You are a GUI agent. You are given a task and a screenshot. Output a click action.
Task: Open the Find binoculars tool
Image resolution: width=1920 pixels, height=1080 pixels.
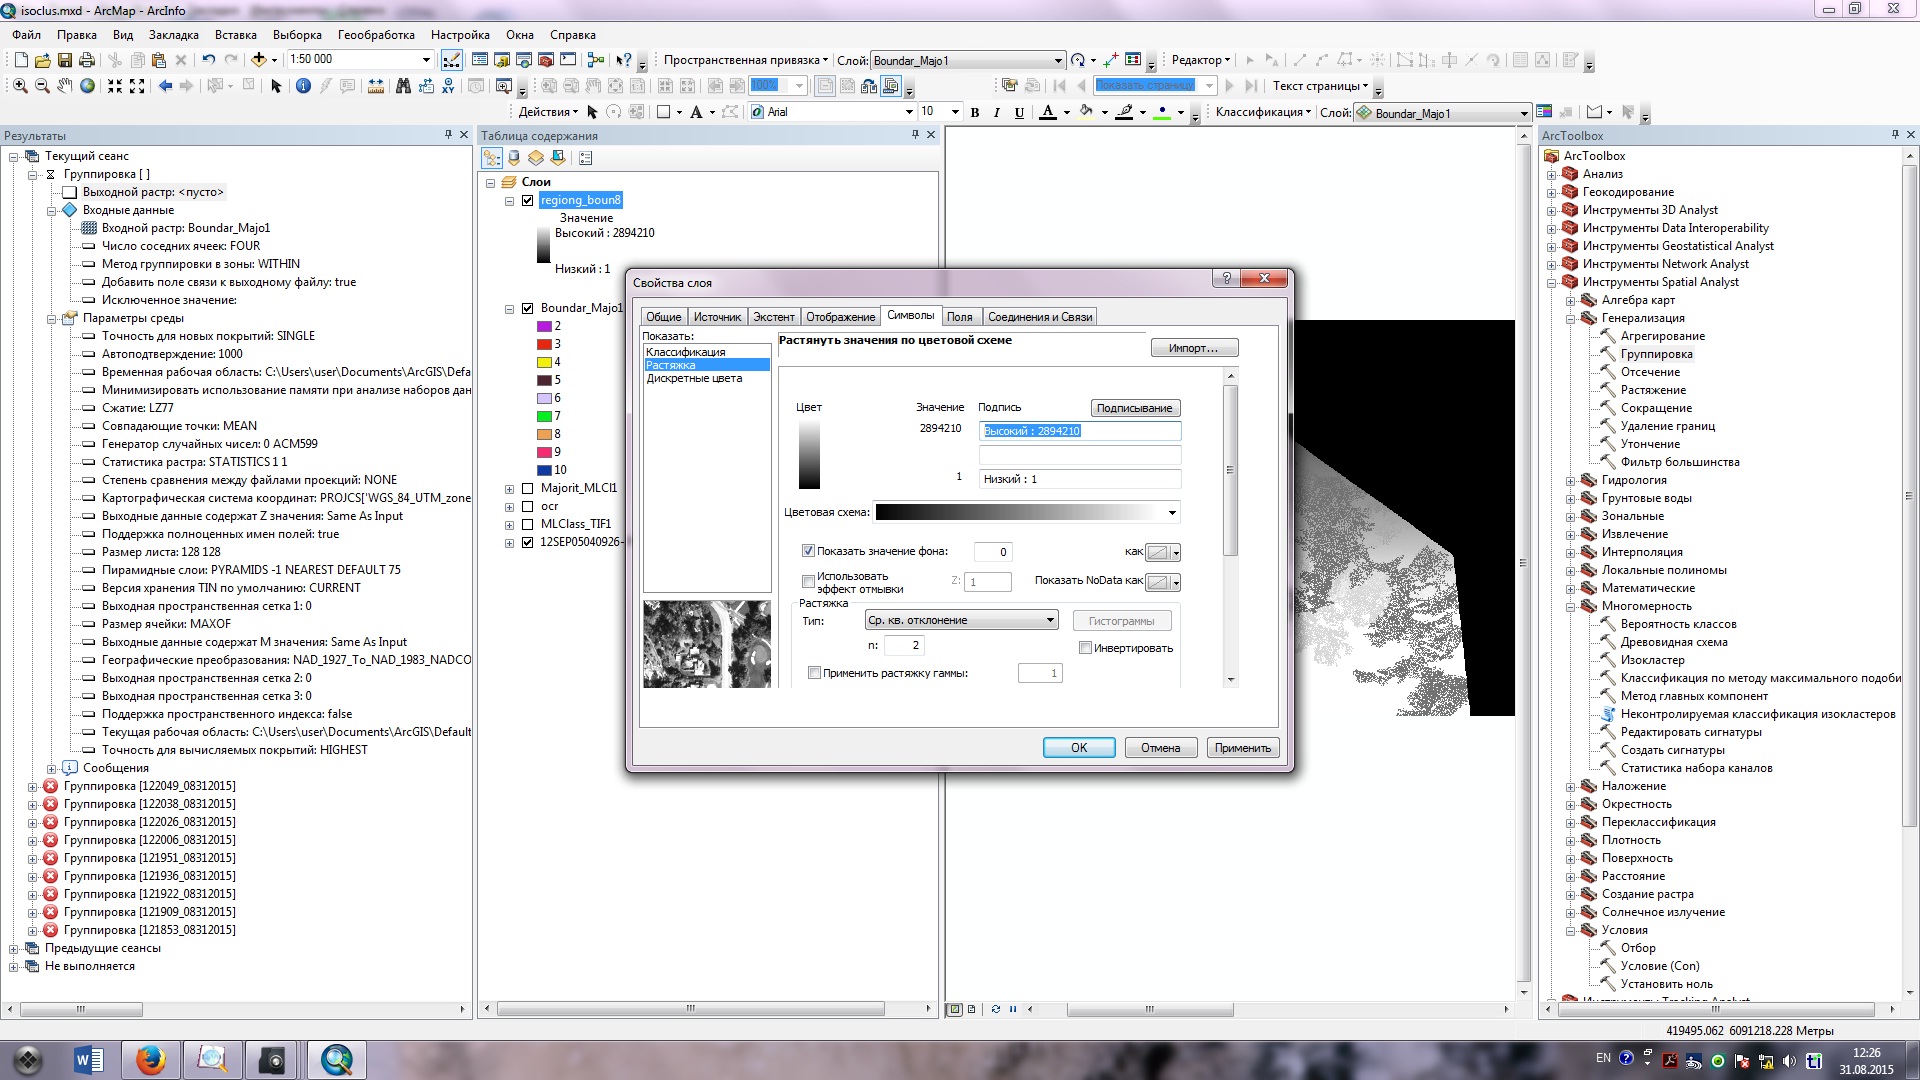[403, 86]
